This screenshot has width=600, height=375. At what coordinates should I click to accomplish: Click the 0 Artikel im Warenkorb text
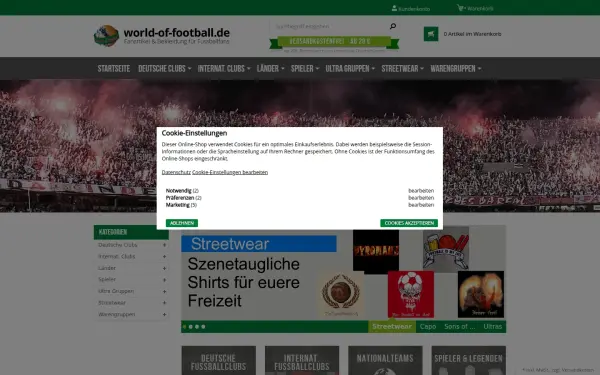(472, 34)
